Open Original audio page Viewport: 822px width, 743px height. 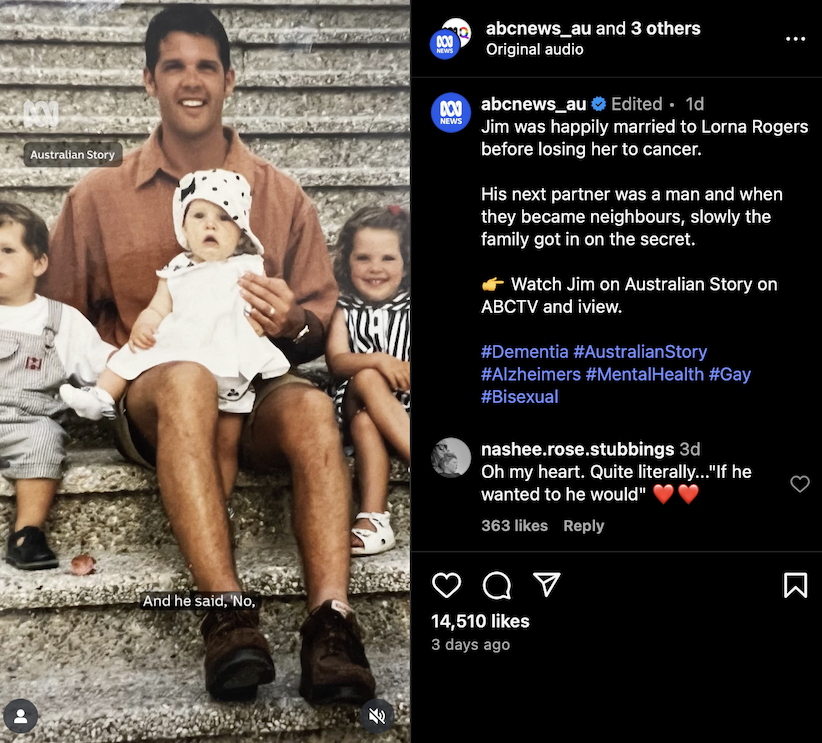click(x=534, y=49)
